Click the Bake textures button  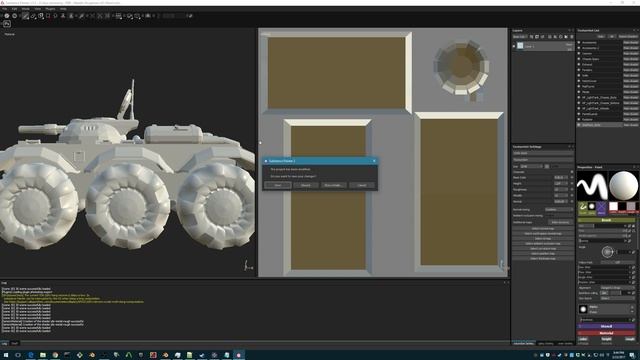tap(560, 222)
